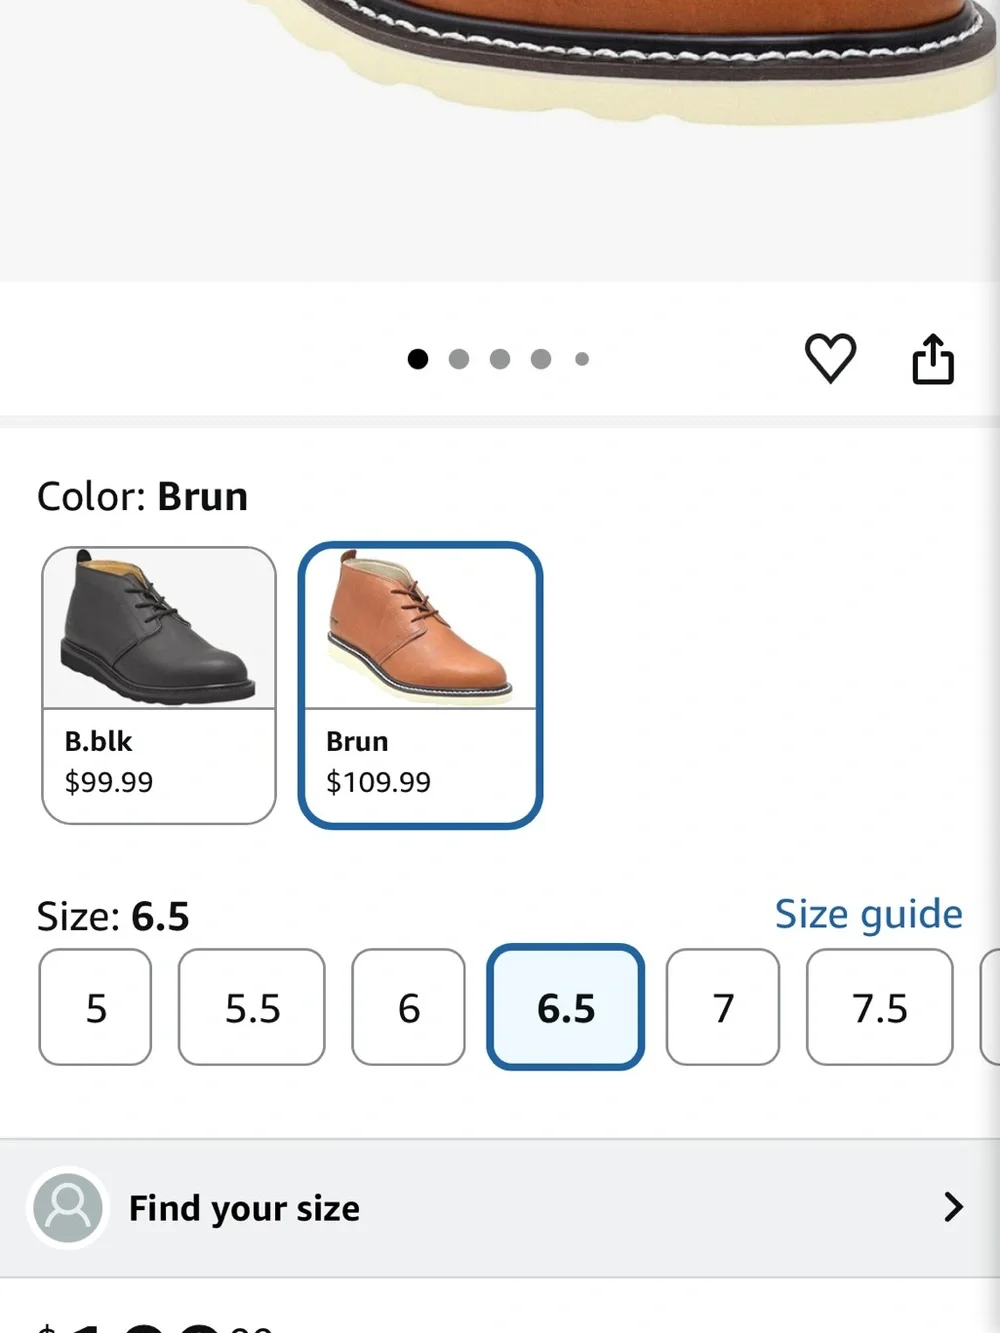Image resolution: width=1000 pixels, height=1333 pixels.
Task: Expand Find your size chevron arrow
Action: (953, 1207)
